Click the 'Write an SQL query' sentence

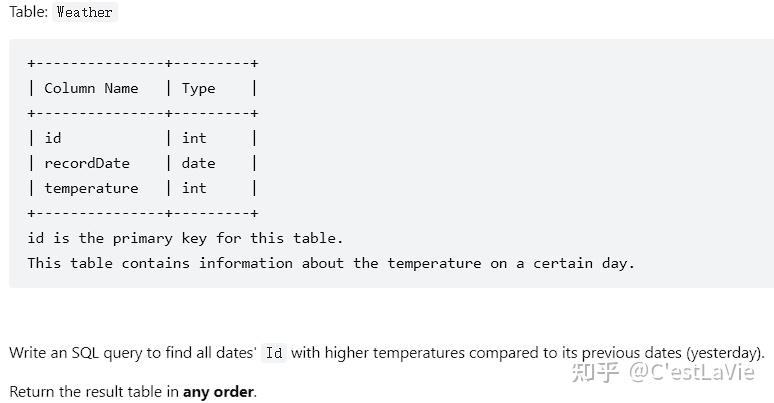(387, 353)
